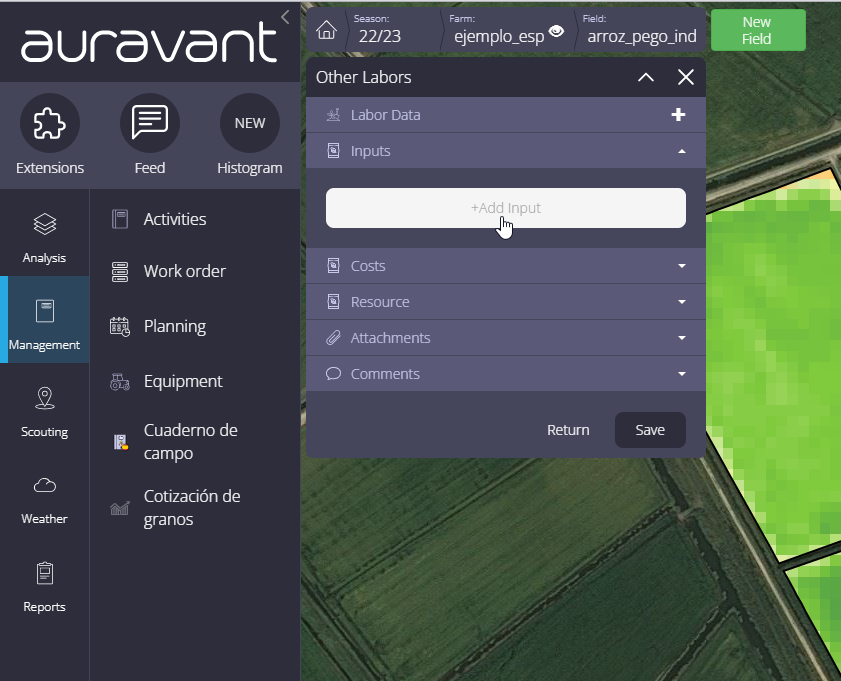Collapse the sidebar with the left chevron
The width and height of the screenshot is (841, 681).
tap(285, 17)
